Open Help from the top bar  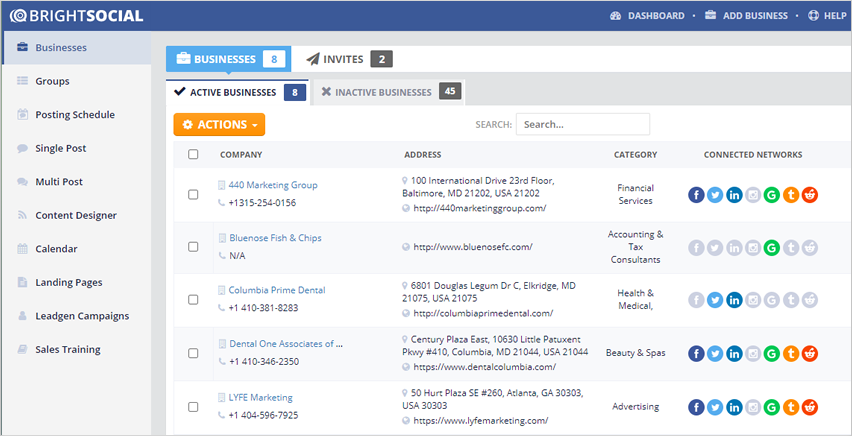pos(827,16)
